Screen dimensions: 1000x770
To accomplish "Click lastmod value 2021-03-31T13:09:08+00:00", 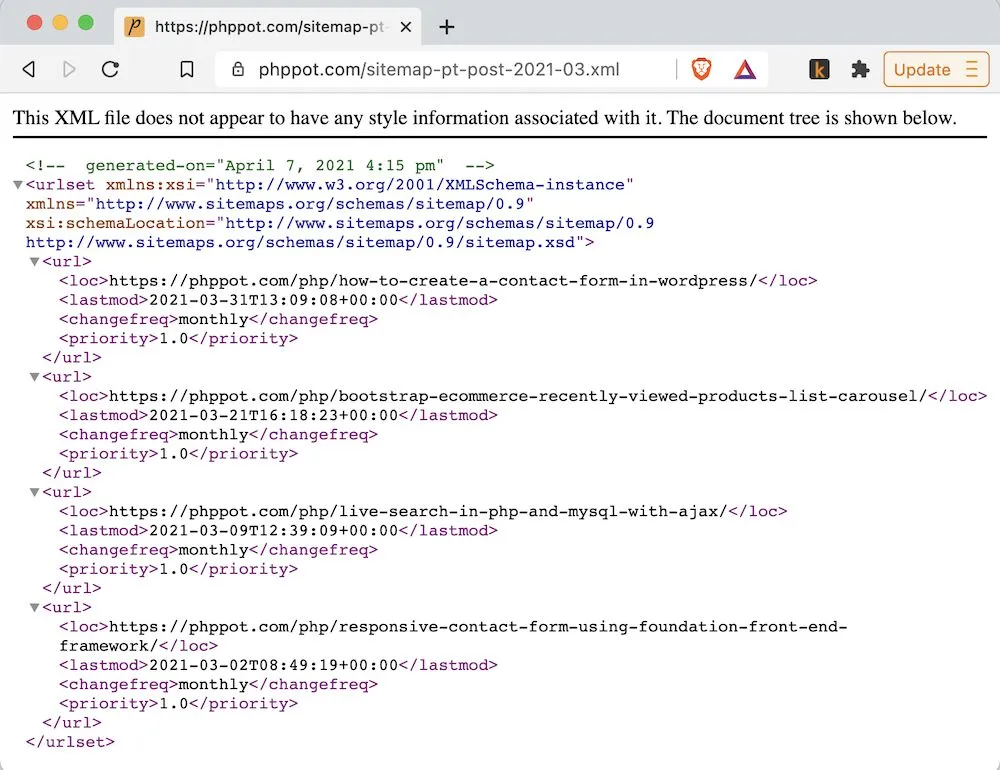I will 274,300.
